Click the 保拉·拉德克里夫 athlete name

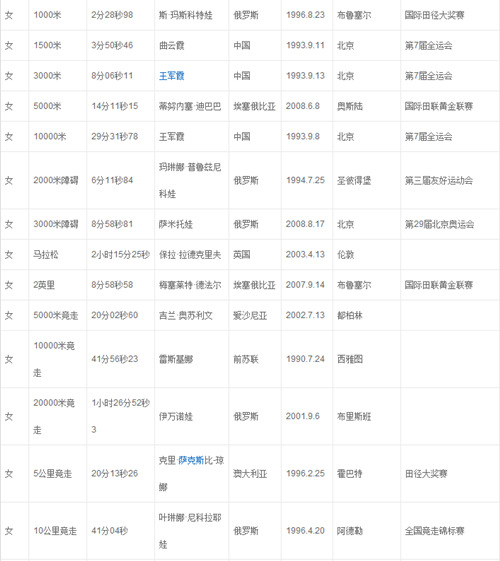coord(190,255)
